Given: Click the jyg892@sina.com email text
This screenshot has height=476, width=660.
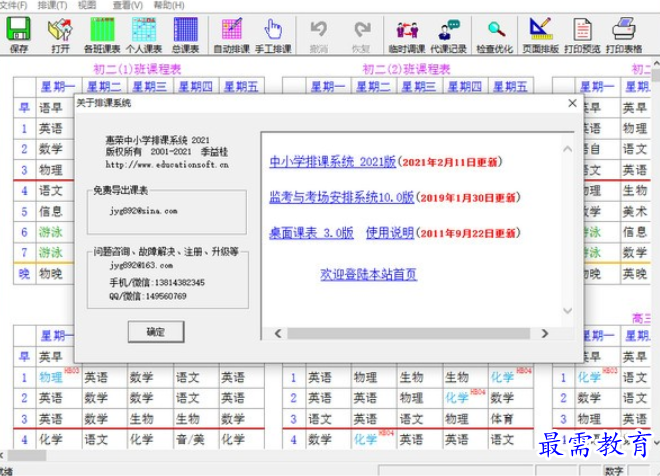Looking at the screenshot, I should click(144, 211).
